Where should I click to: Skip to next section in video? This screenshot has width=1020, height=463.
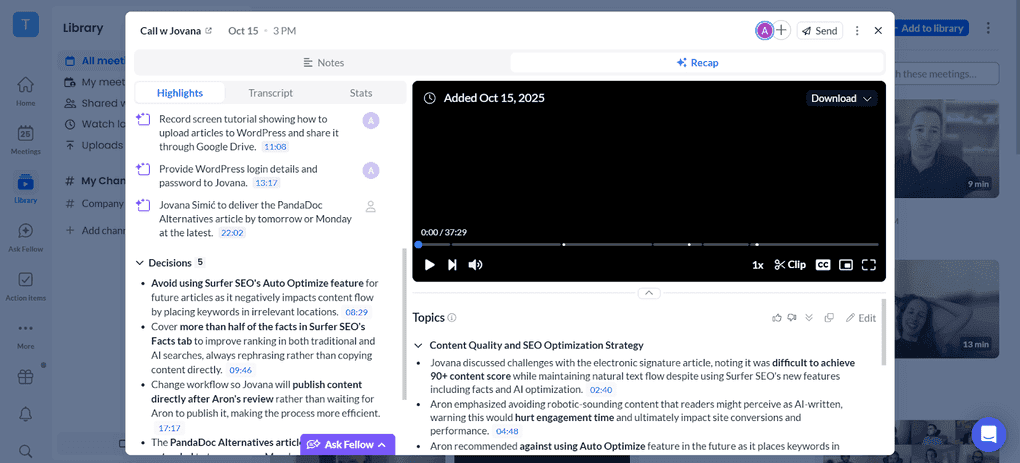coord(452,265)
